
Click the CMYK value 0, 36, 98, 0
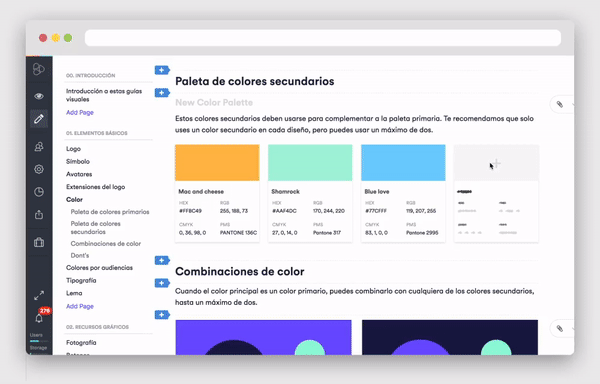(x=192, y=233)
